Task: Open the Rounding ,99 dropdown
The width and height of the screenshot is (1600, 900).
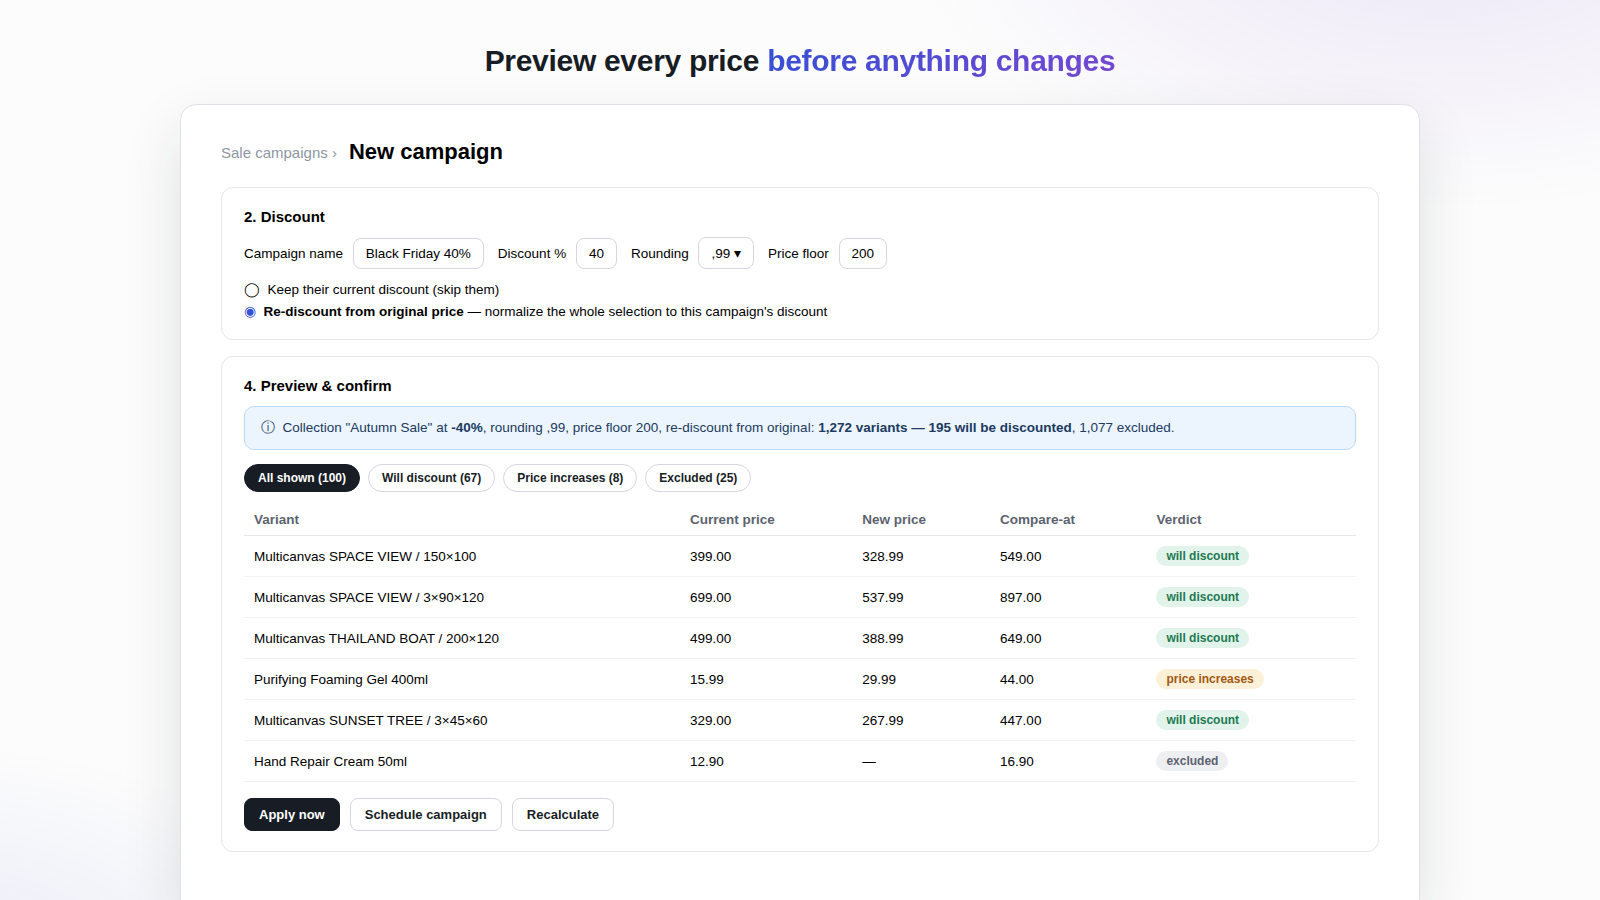Action: (726, 254)
